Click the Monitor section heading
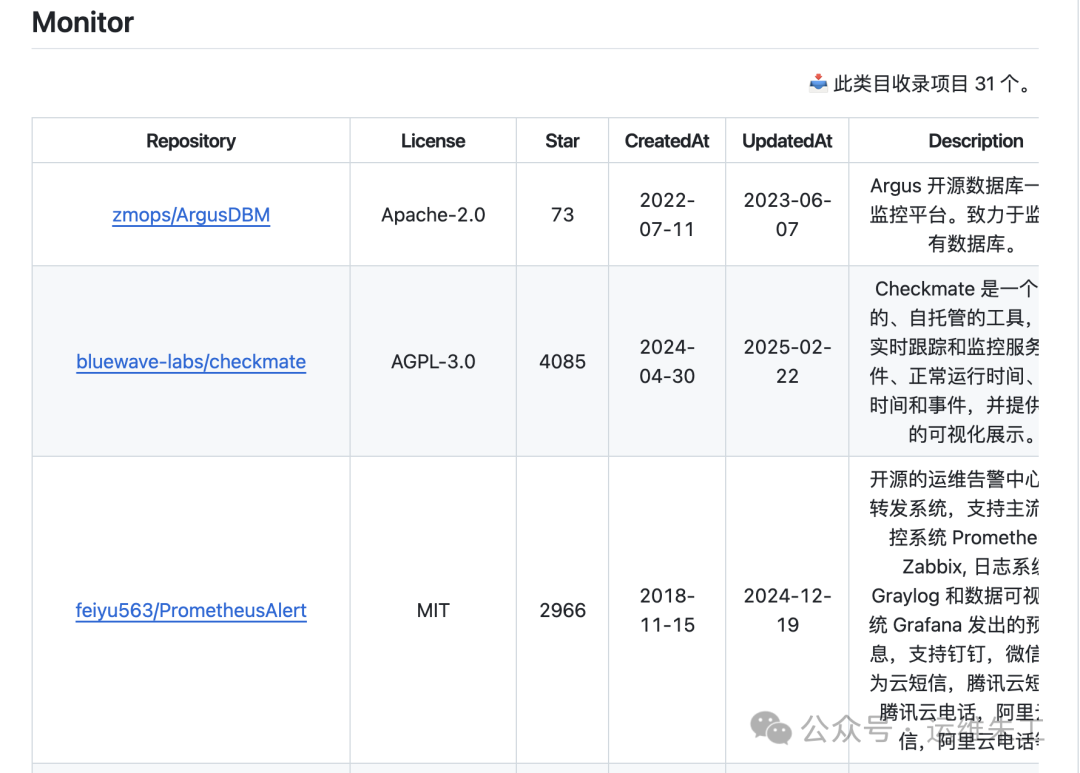This screenshot has width=1080, height=773. click(x=83, y=22)
